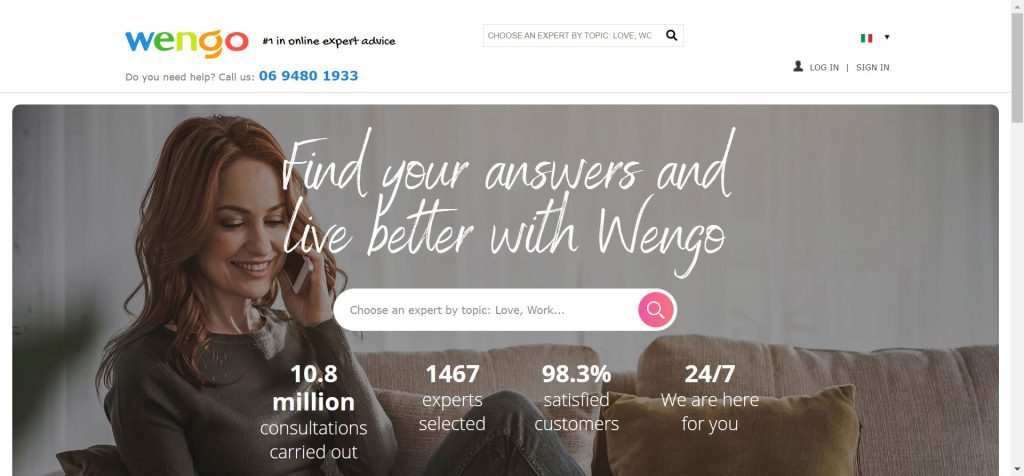Click the '#1 in online expert advice' tagline

click(x=328, y=41)
